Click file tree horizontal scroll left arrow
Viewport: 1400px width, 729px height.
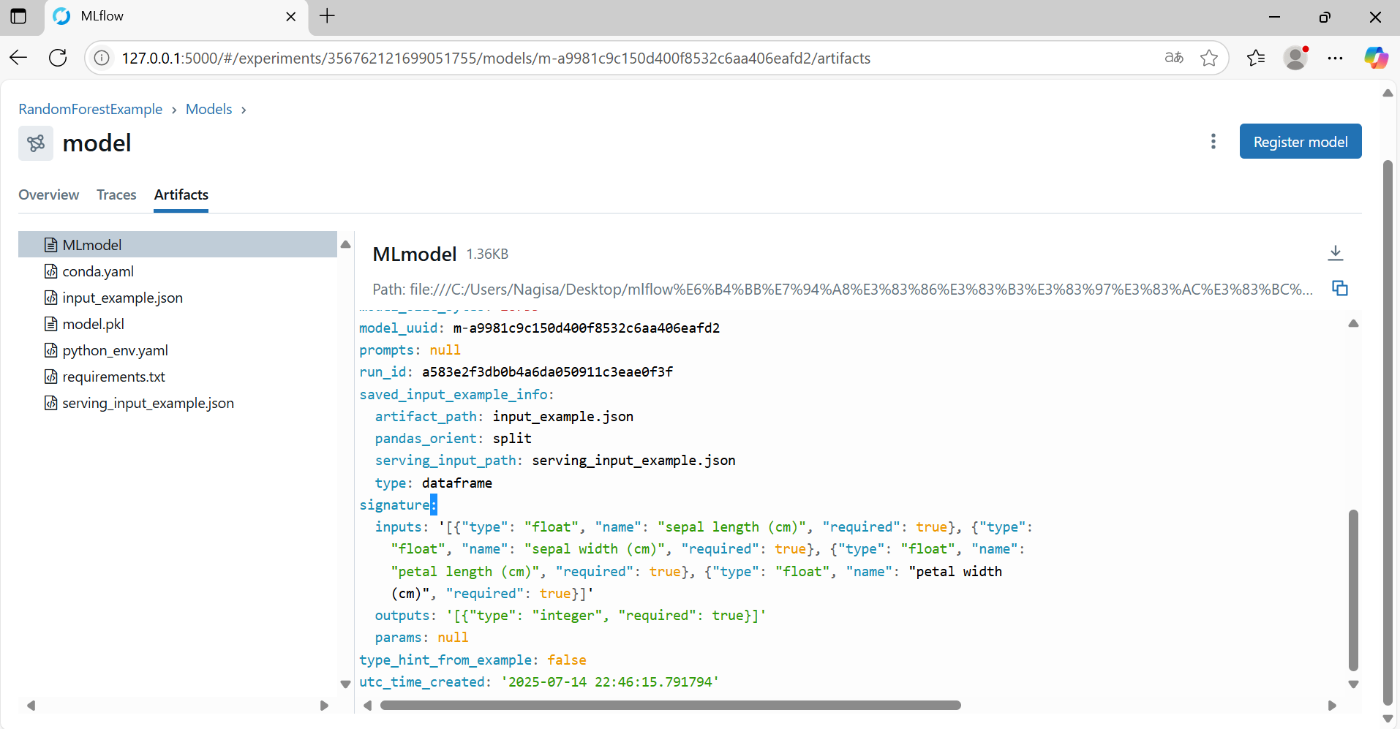click(31, 705)
